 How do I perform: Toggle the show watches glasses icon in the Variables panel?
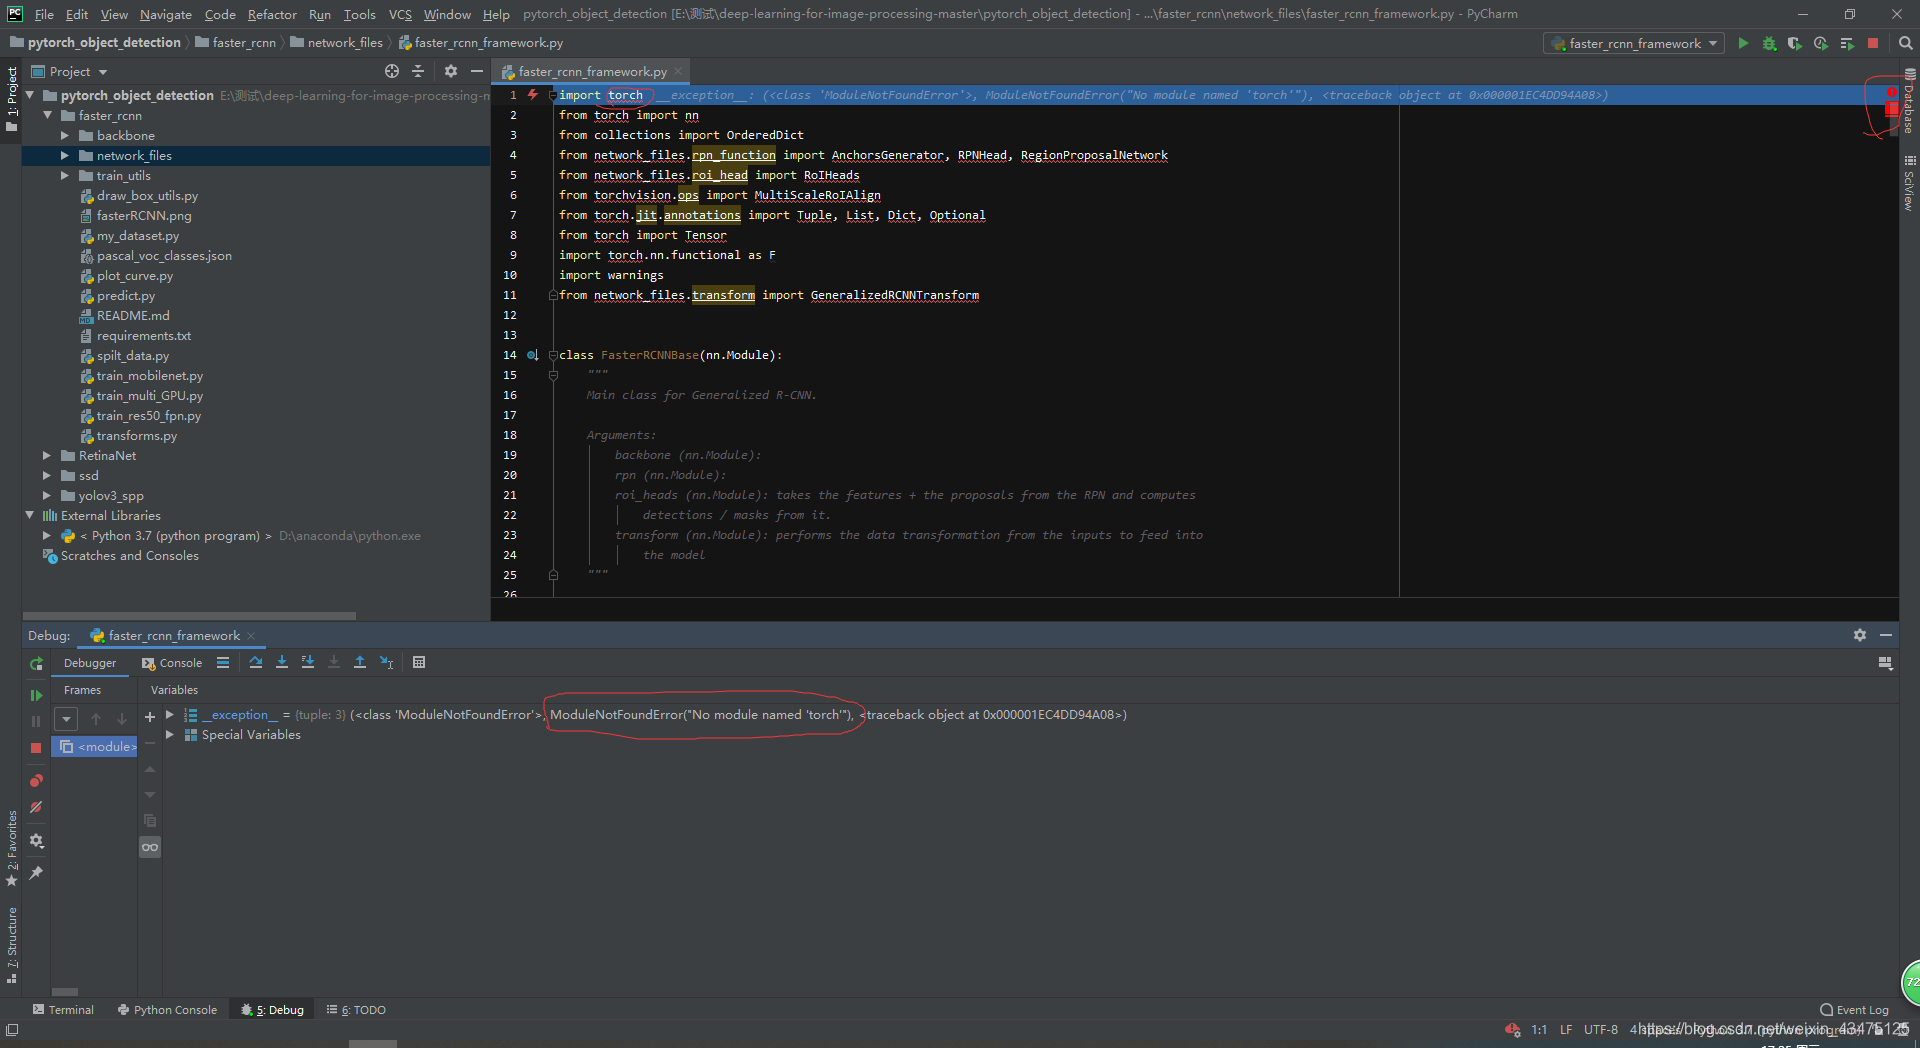click(150, 847)
